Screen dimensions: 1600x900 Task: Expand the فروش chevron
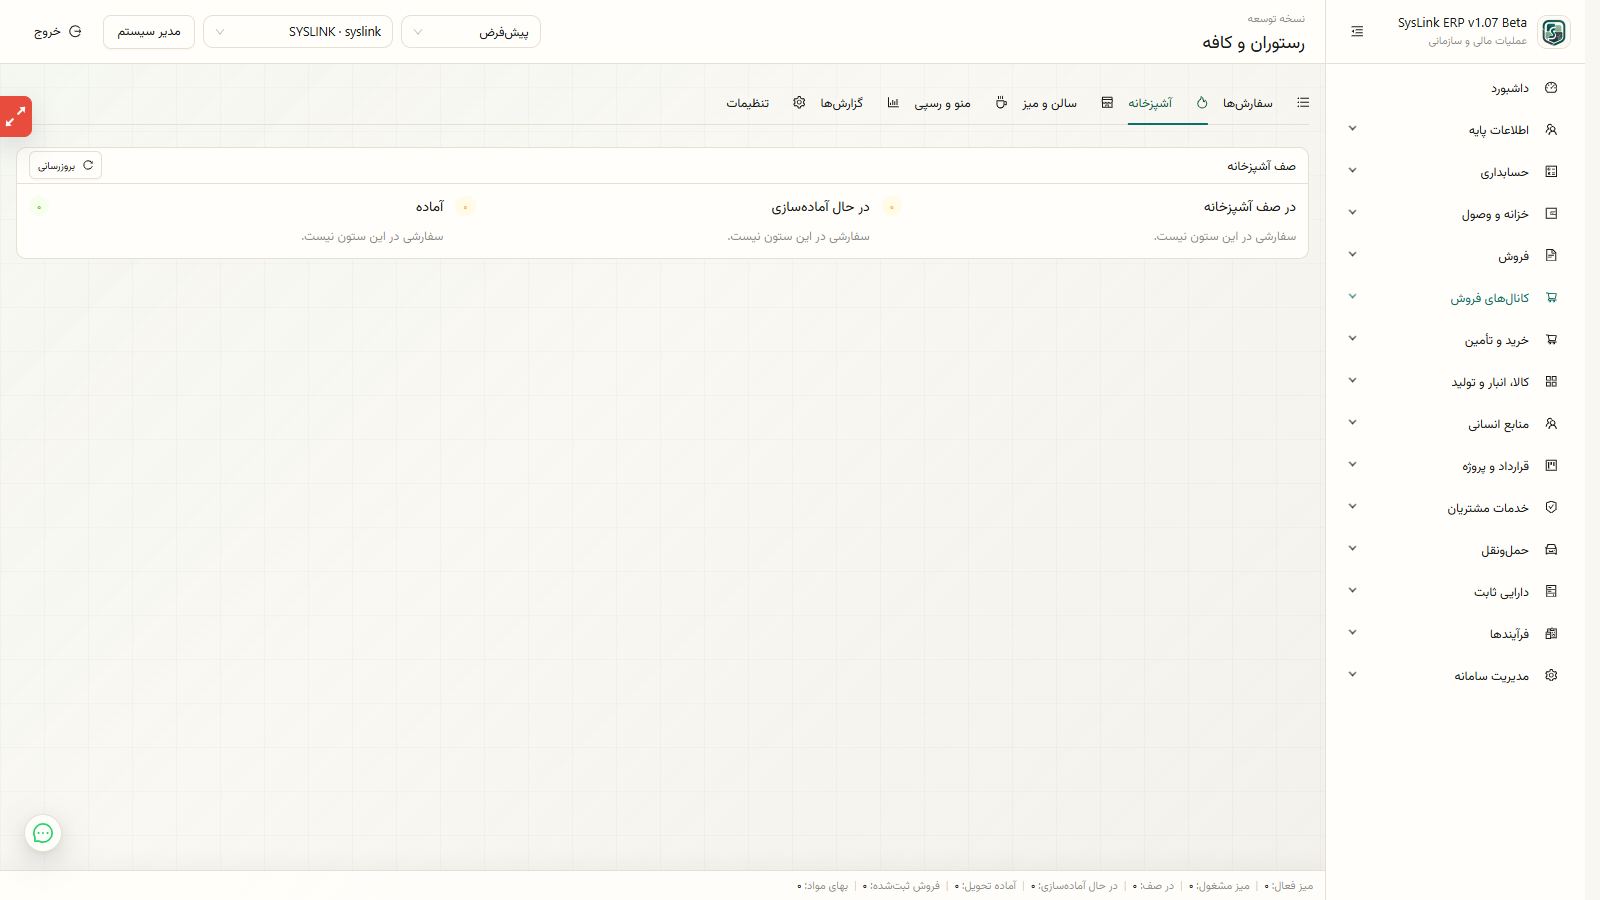coord(1352,255)
